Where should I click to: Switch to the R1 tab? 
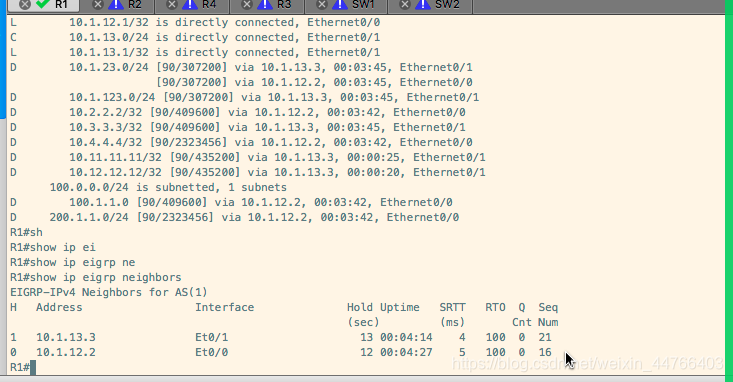coord(61,5)
